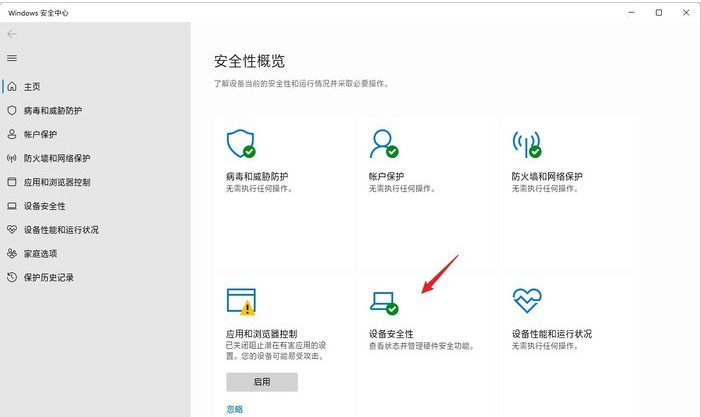Click 无需执行任何操作 under 帐户保护
This screenshot has width=701, height=417.
click(x=402, y=189)
